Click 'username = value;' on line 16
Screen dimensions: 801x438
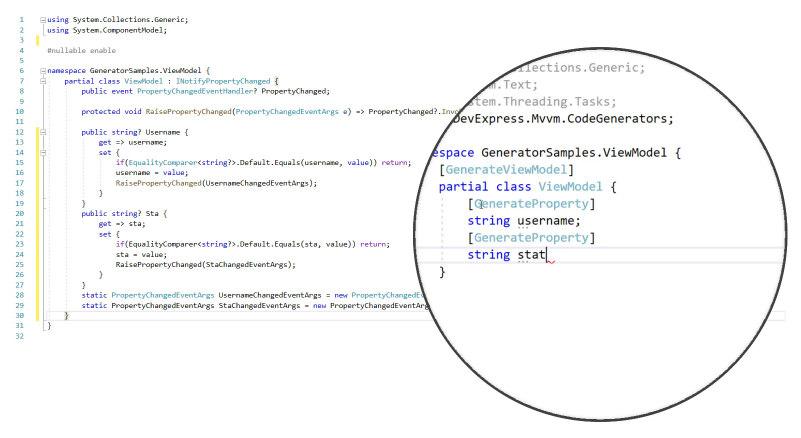click(x=152, y=173)
